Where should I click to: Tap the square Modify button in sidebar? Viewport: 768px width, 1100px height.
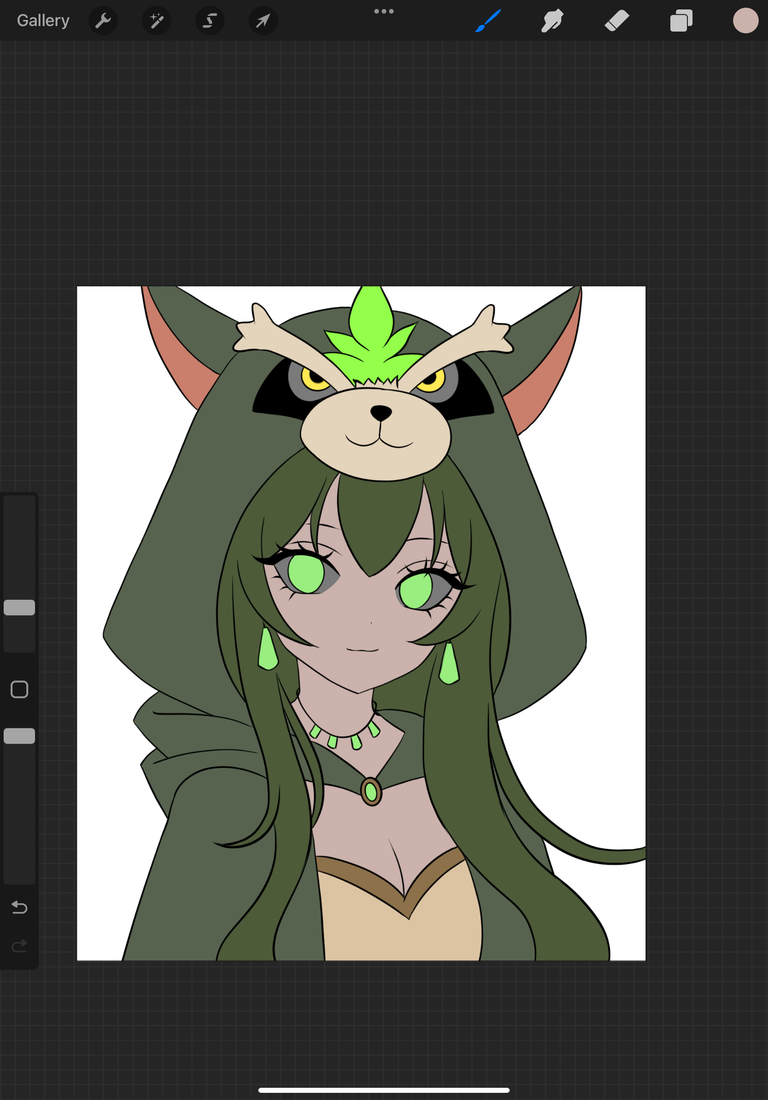[x=19, y=690]
